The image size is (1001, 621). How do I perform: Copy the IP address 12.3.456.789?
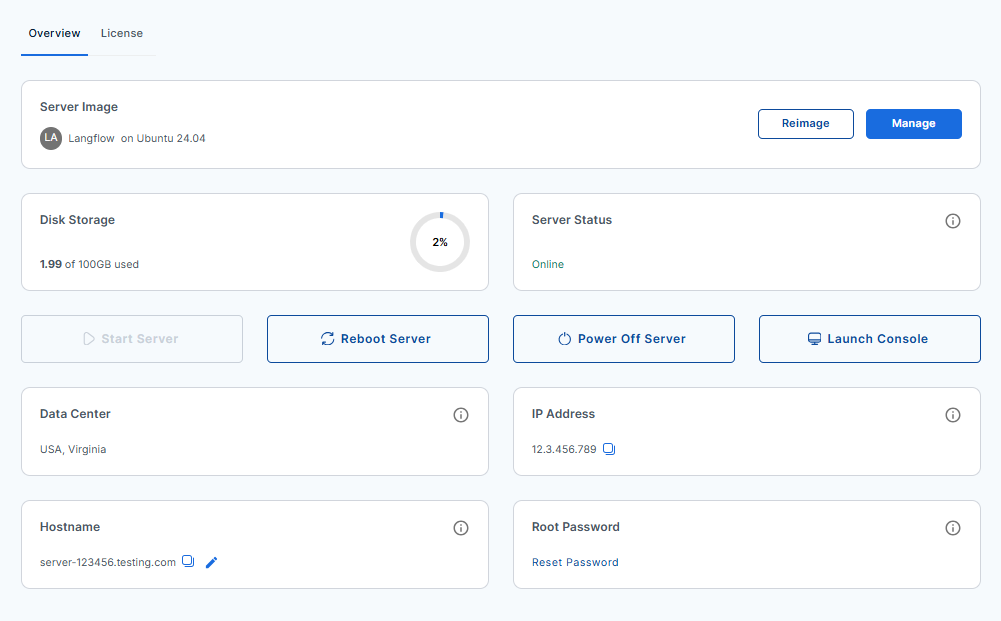pos(609,449)
